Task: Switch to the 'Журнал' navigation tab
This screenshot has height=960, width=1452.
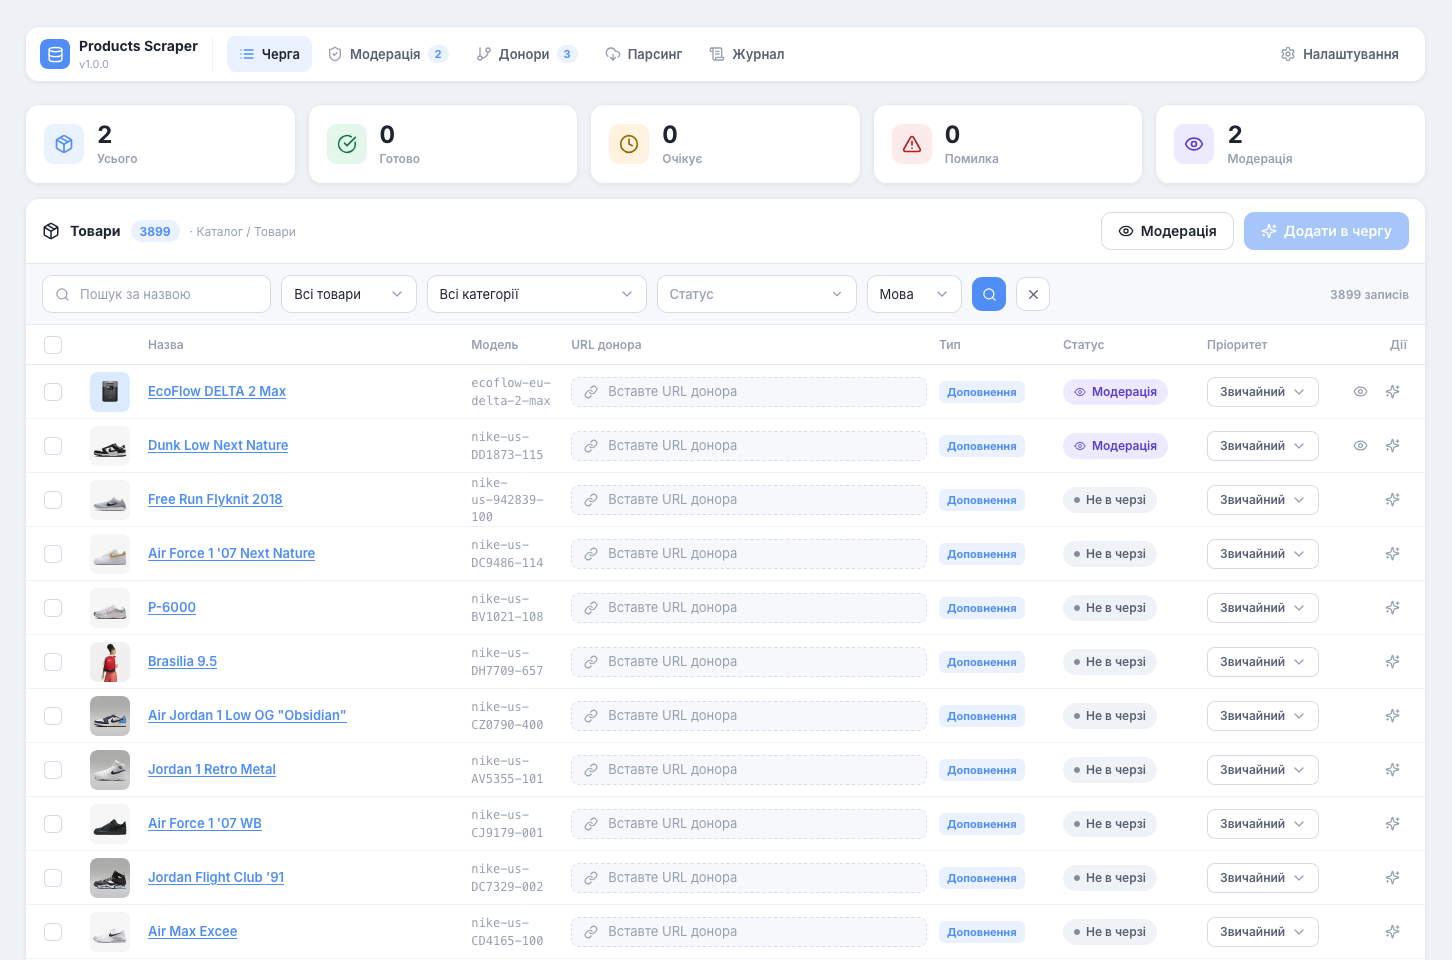Action: tap(747, 54)
